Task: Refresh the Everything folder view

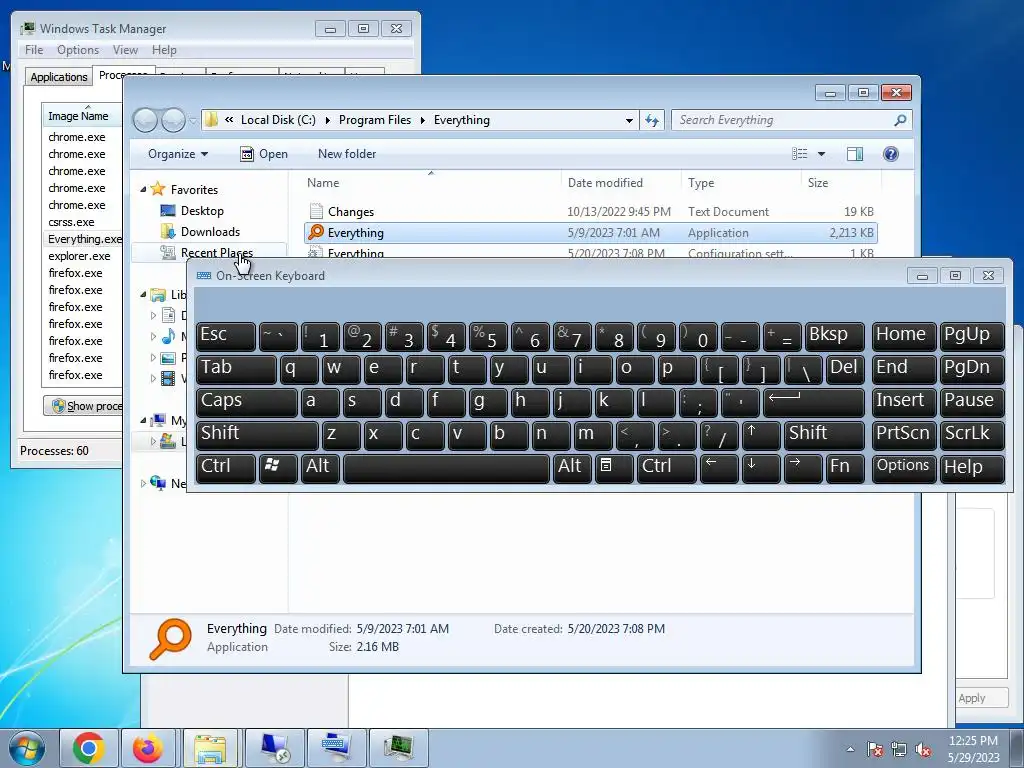Action: coord(652,120)
